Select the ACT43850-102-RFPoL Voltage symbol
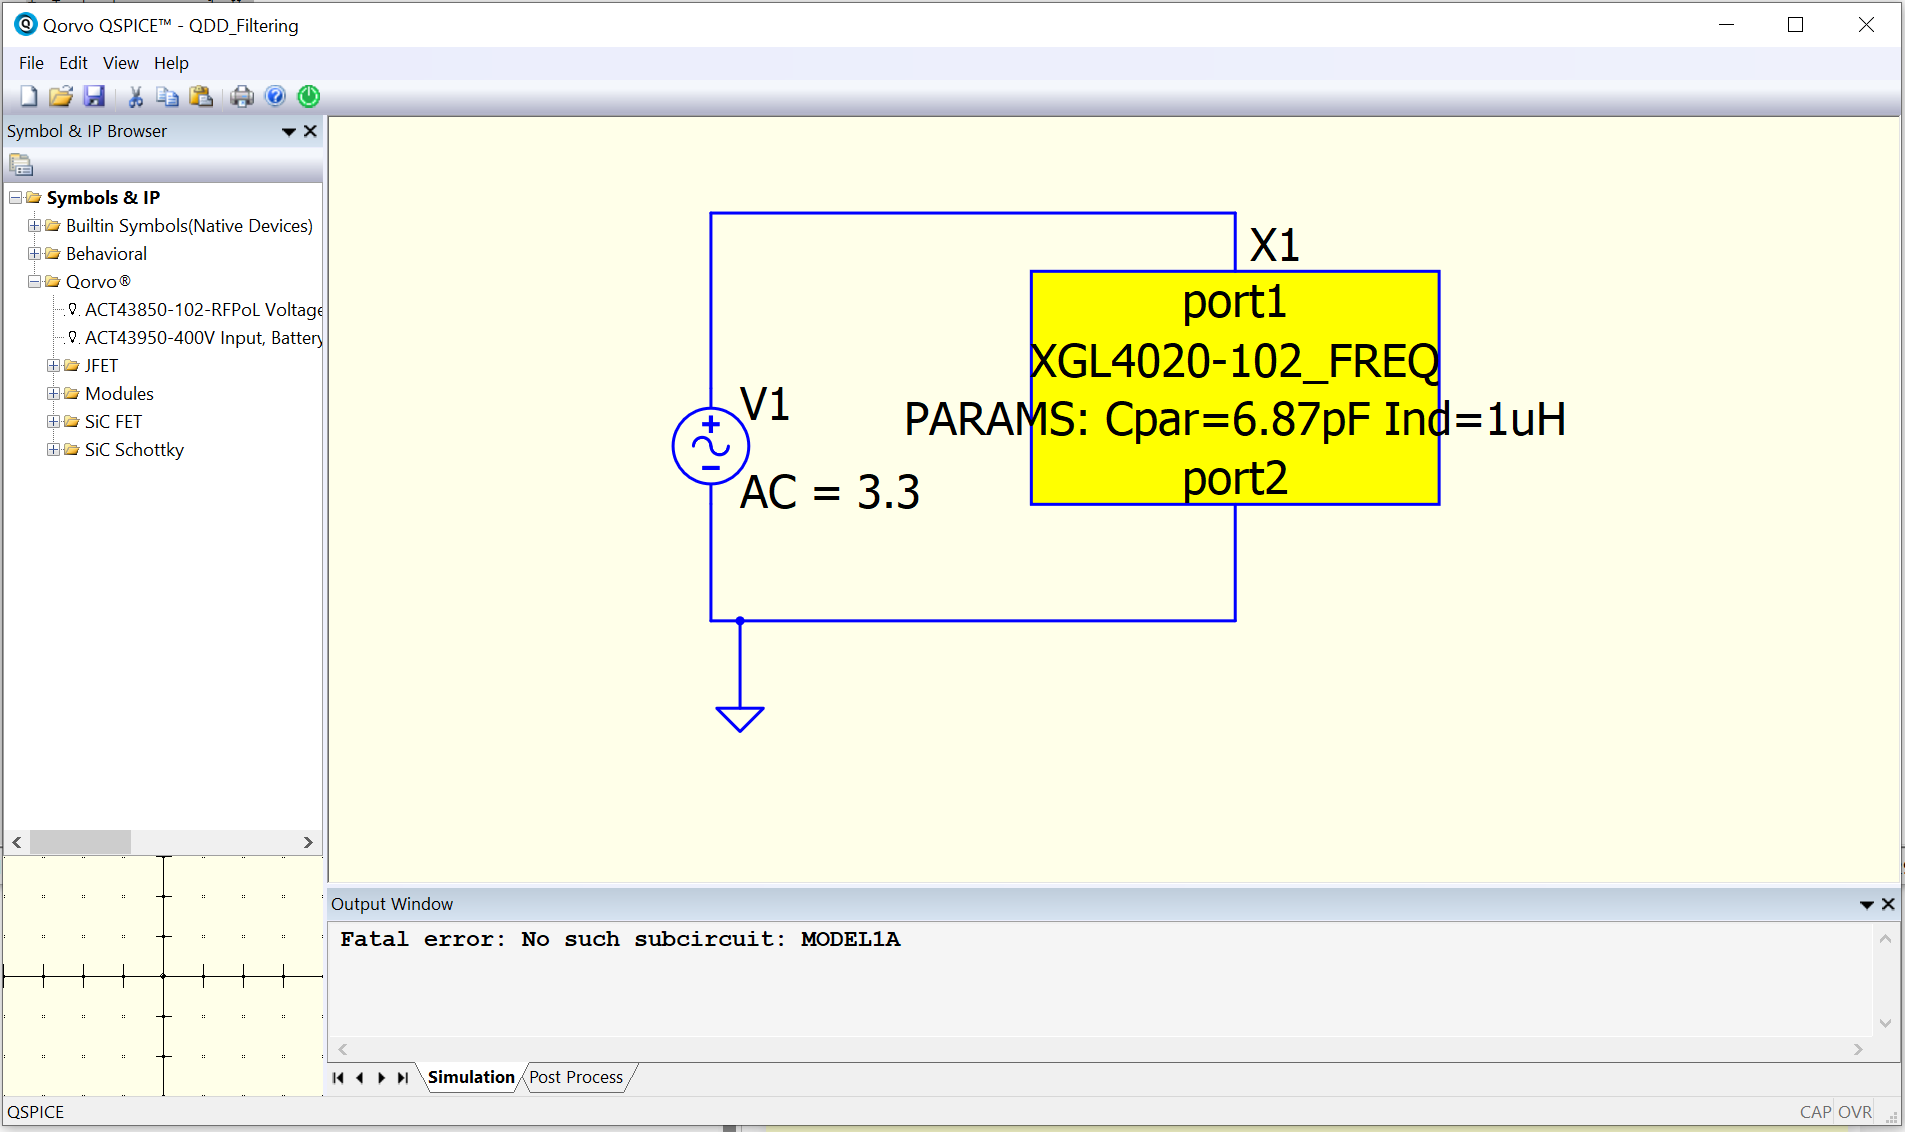This screenshot has height=1132, width=1905. point(203,310)
